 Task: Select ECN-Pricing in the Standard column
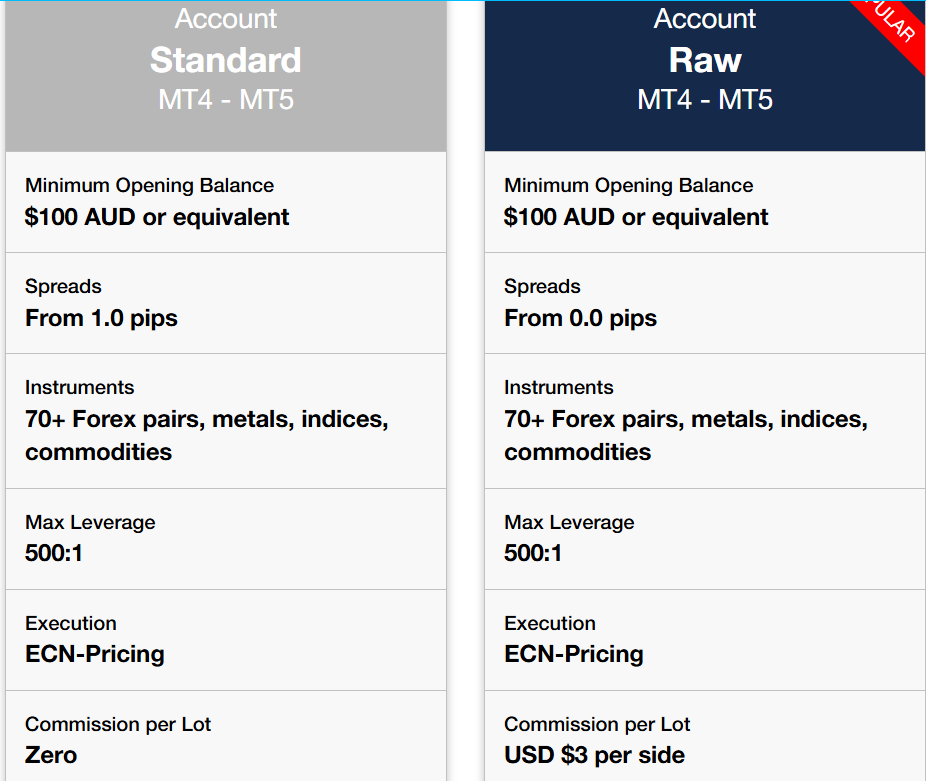(95, 654)
